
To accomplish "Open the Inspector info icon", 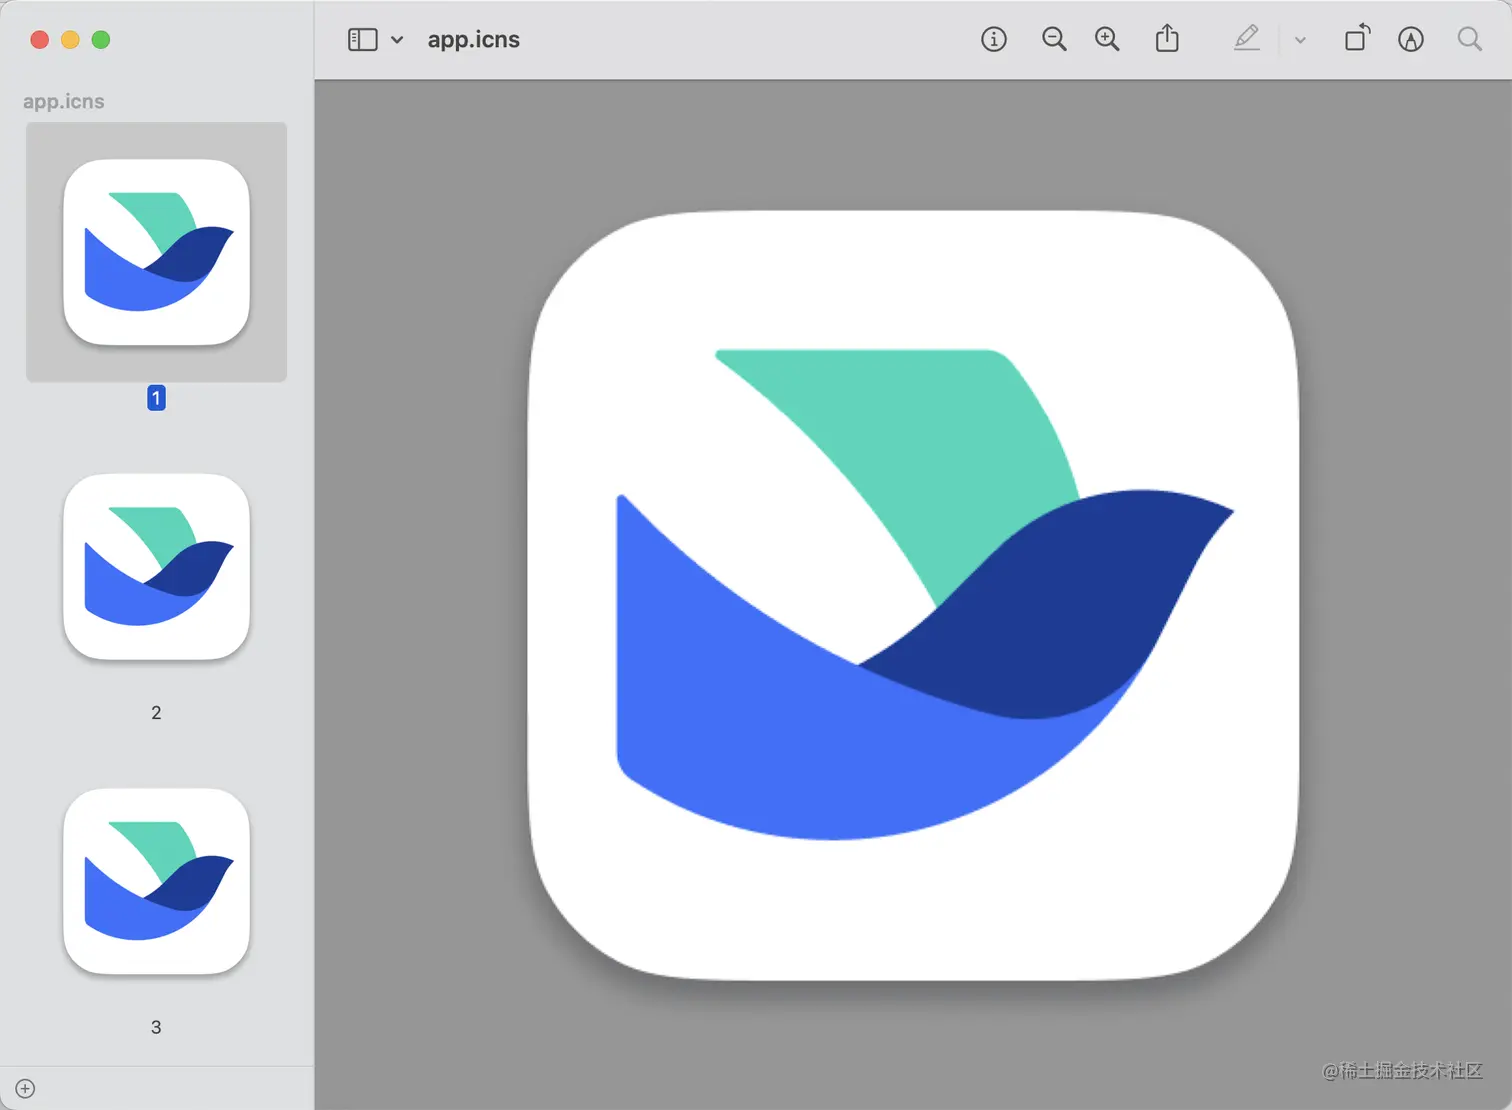I will coord(993,39).
